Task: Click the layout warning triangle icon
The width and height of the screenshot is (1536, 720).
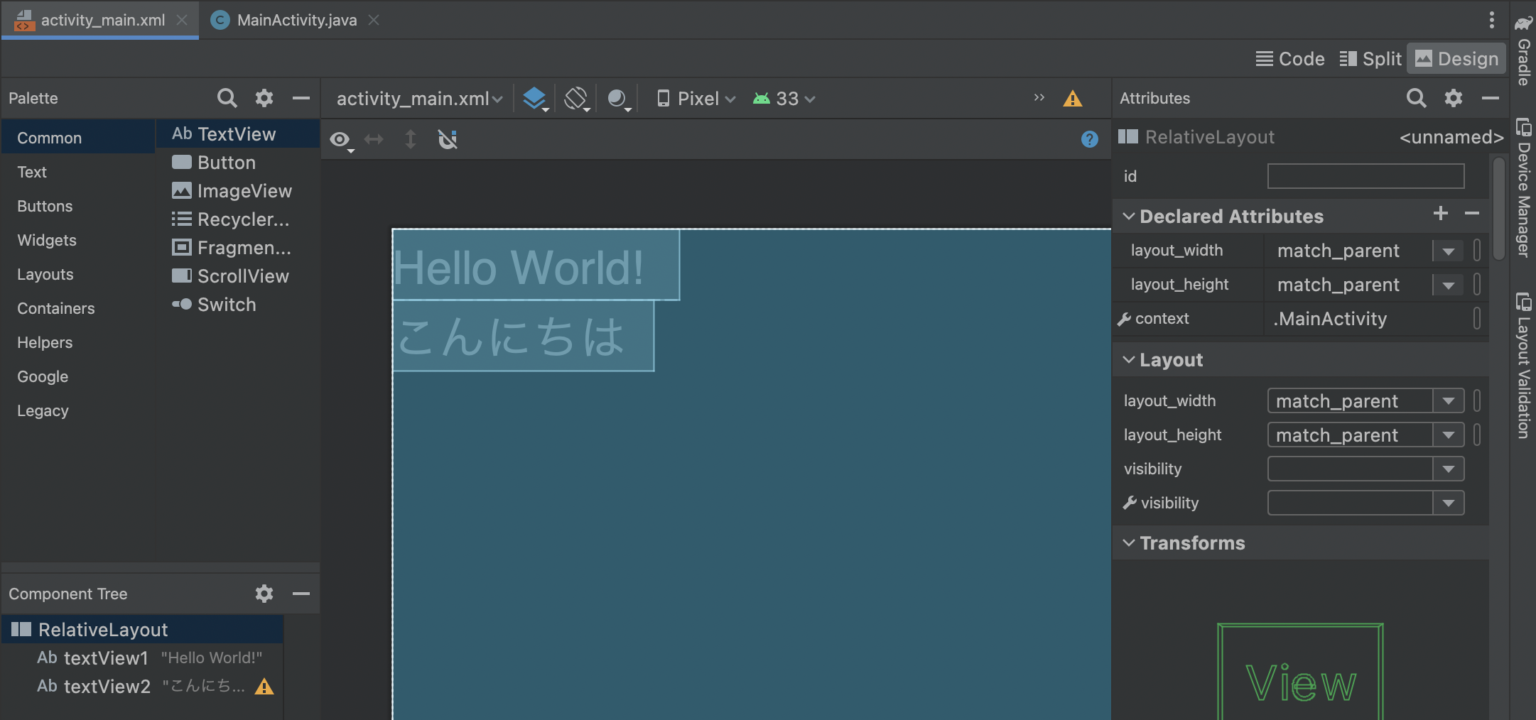Action: pyautogui.click(x=1073, y=98)
